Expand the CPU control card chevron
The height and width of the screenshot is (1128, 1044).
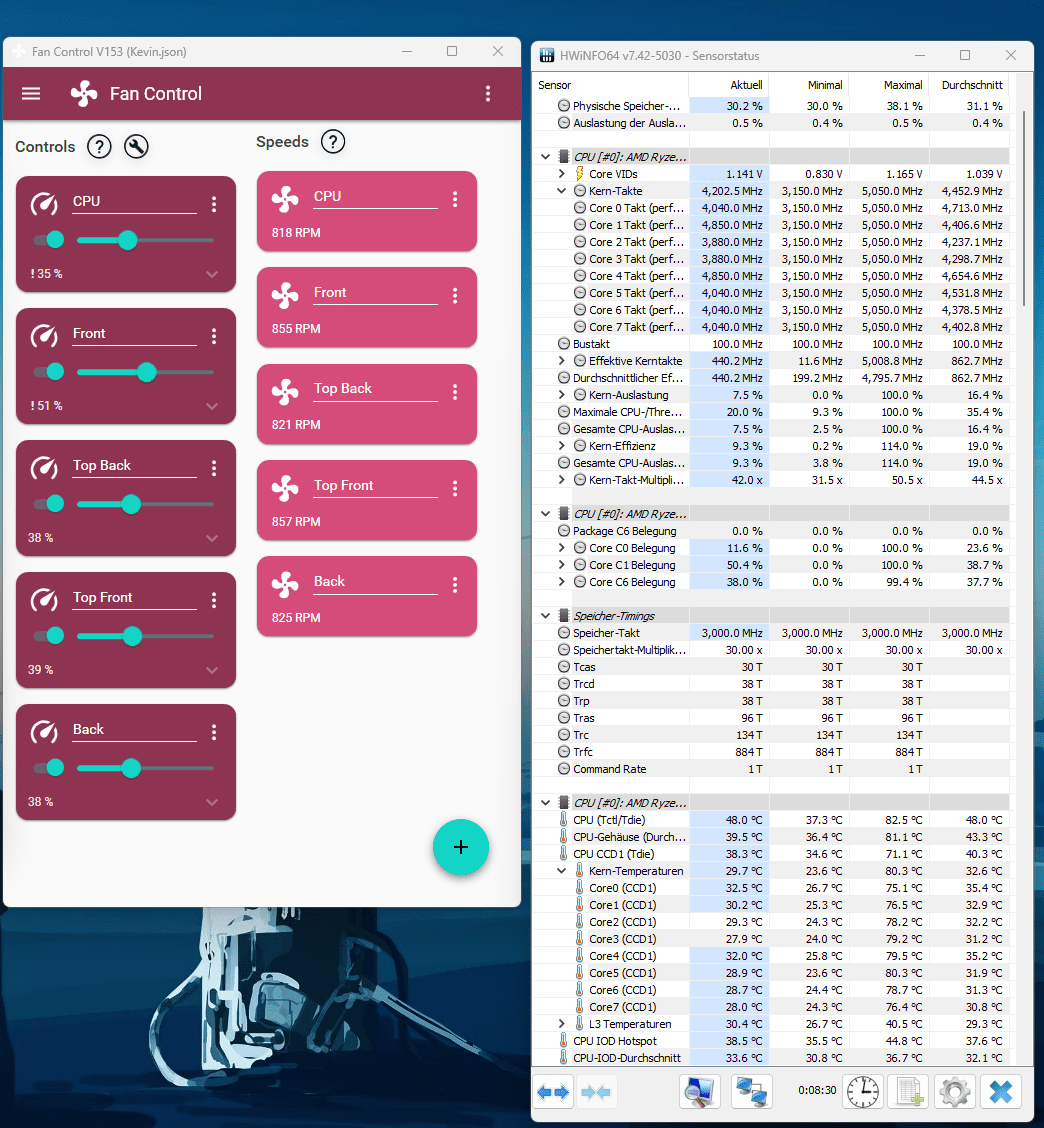click(x=212, y=274)
